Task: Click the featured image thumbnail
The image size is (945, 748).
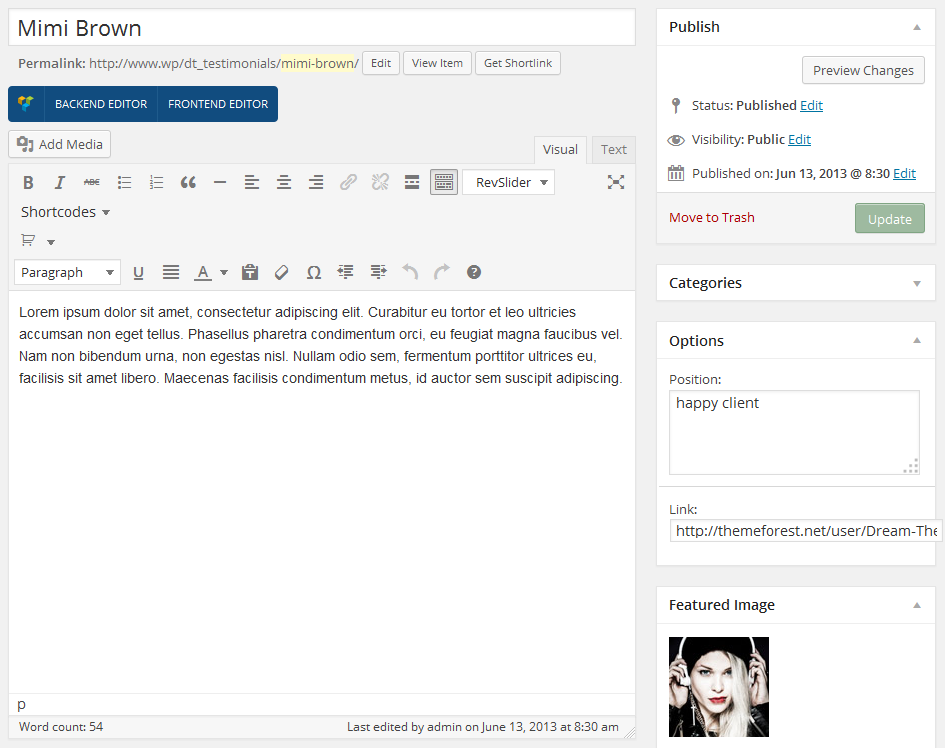Action: (x=718, y=686)
